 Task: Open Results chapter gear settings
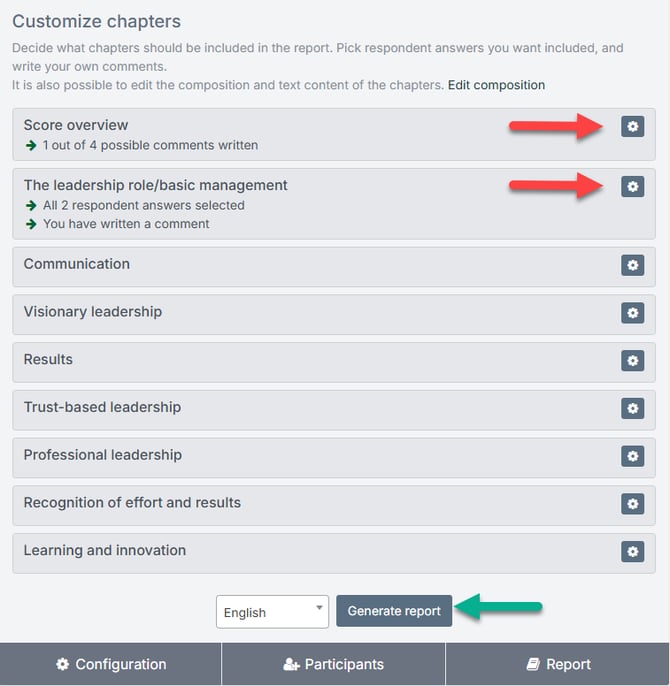pyautogui.click(x=632, y=360)
